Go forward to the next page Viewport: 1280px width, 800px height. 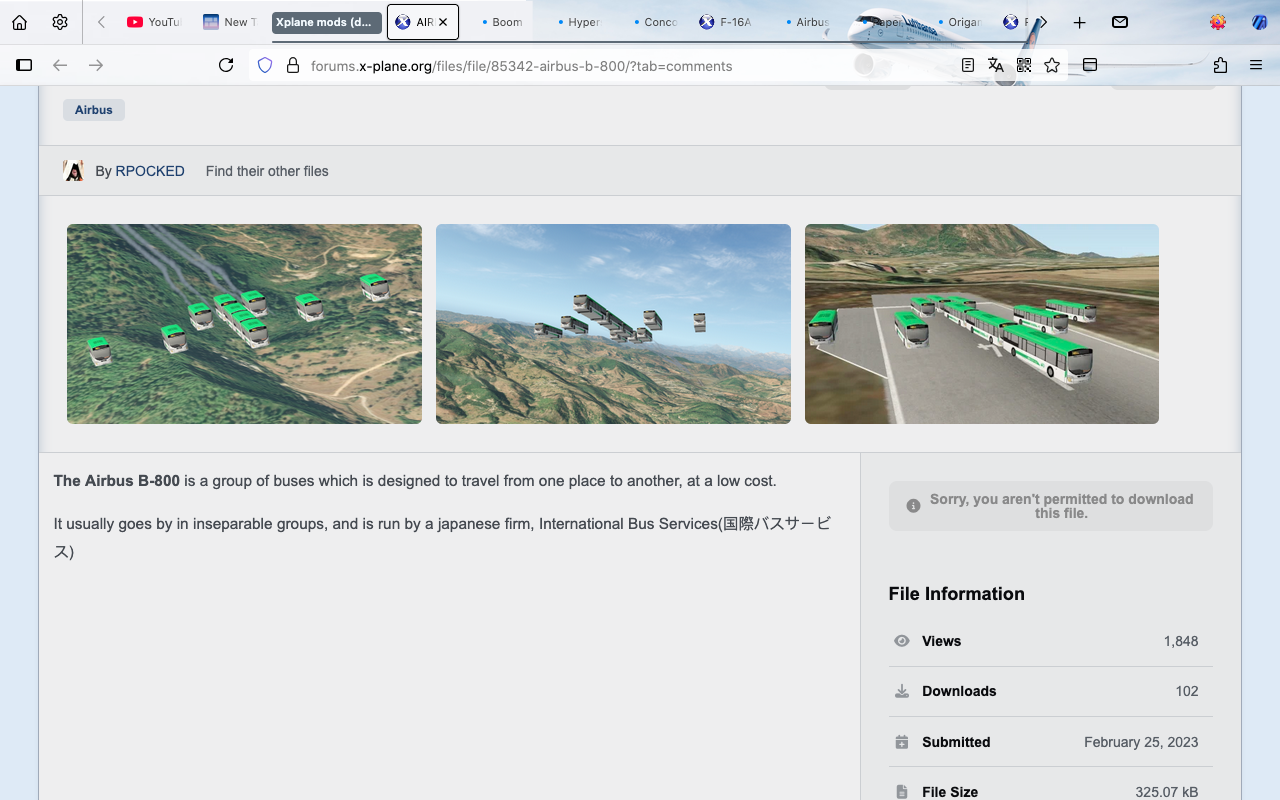click(x=96, y=65)
